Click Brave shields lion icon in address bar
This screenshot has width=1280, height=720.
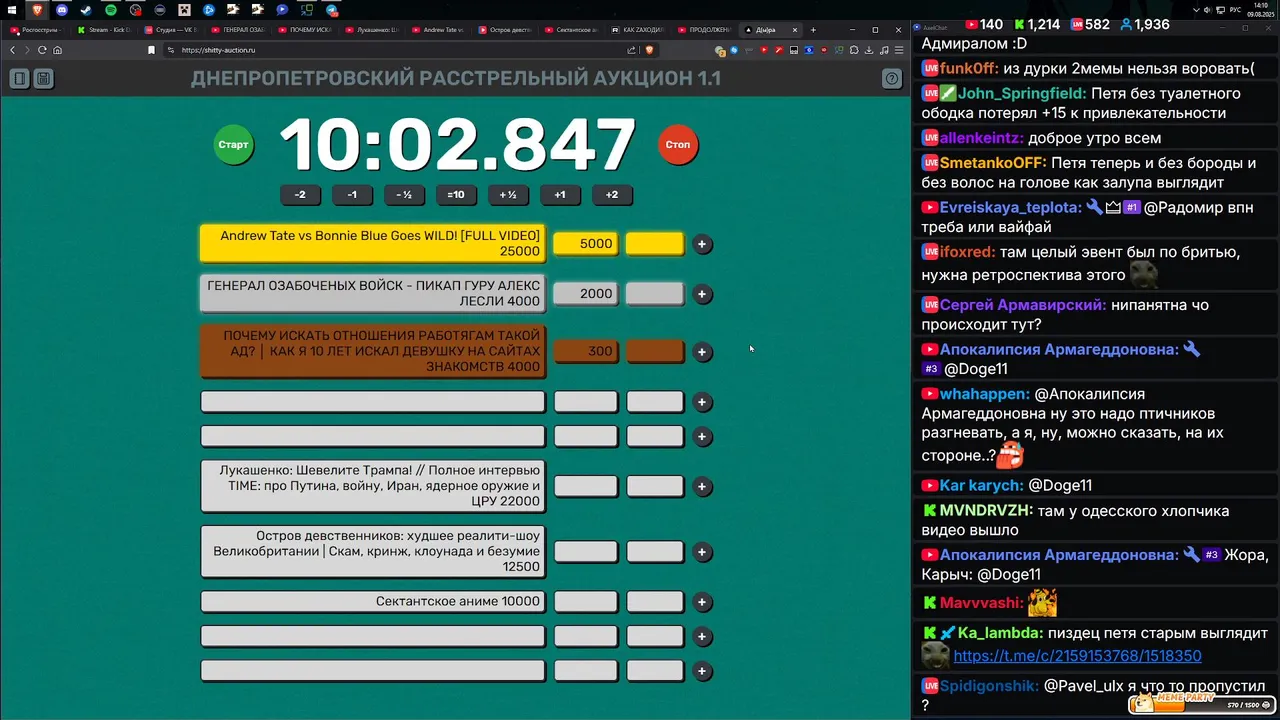pos(648,50)
